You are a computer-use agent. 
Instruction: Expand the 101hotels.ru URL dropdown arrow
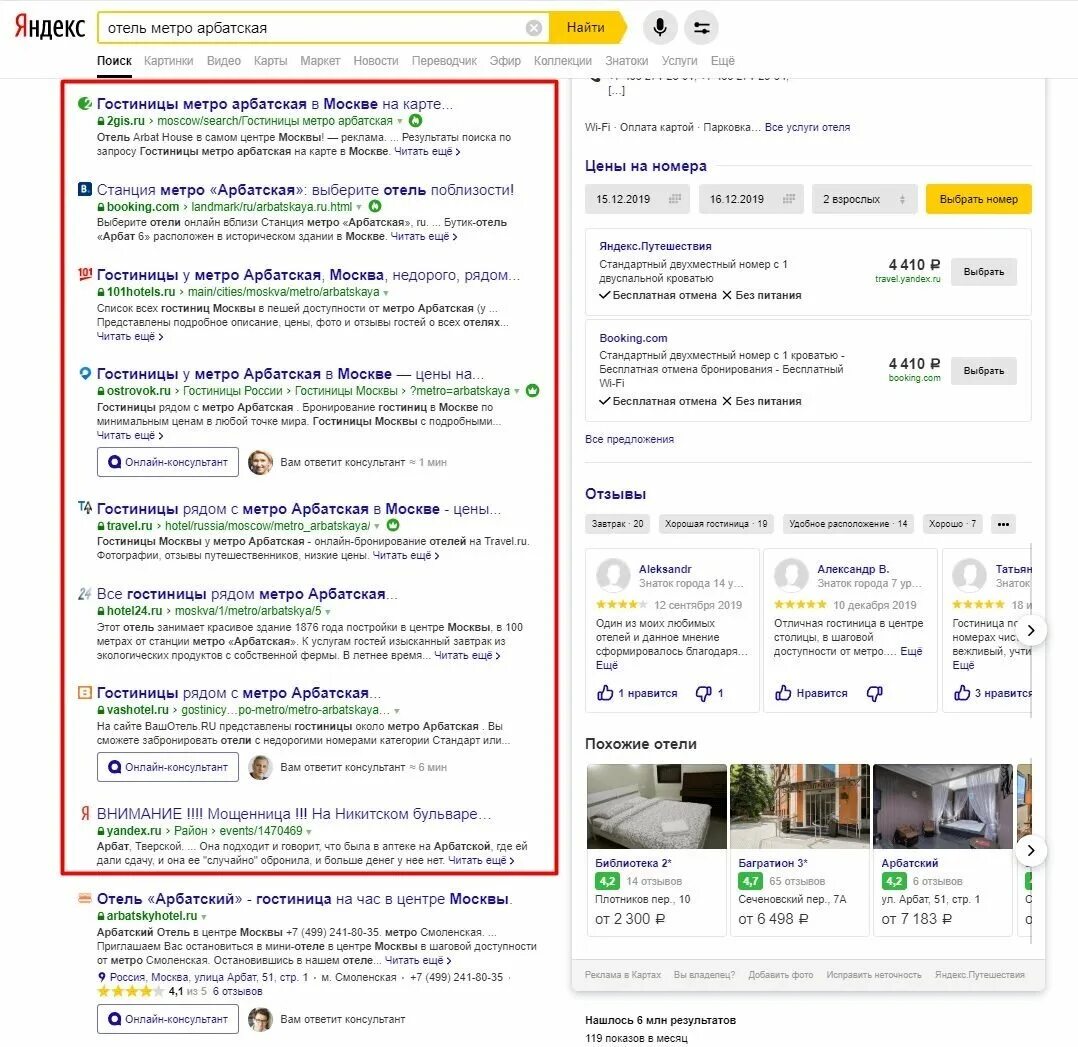coord(386,293)
